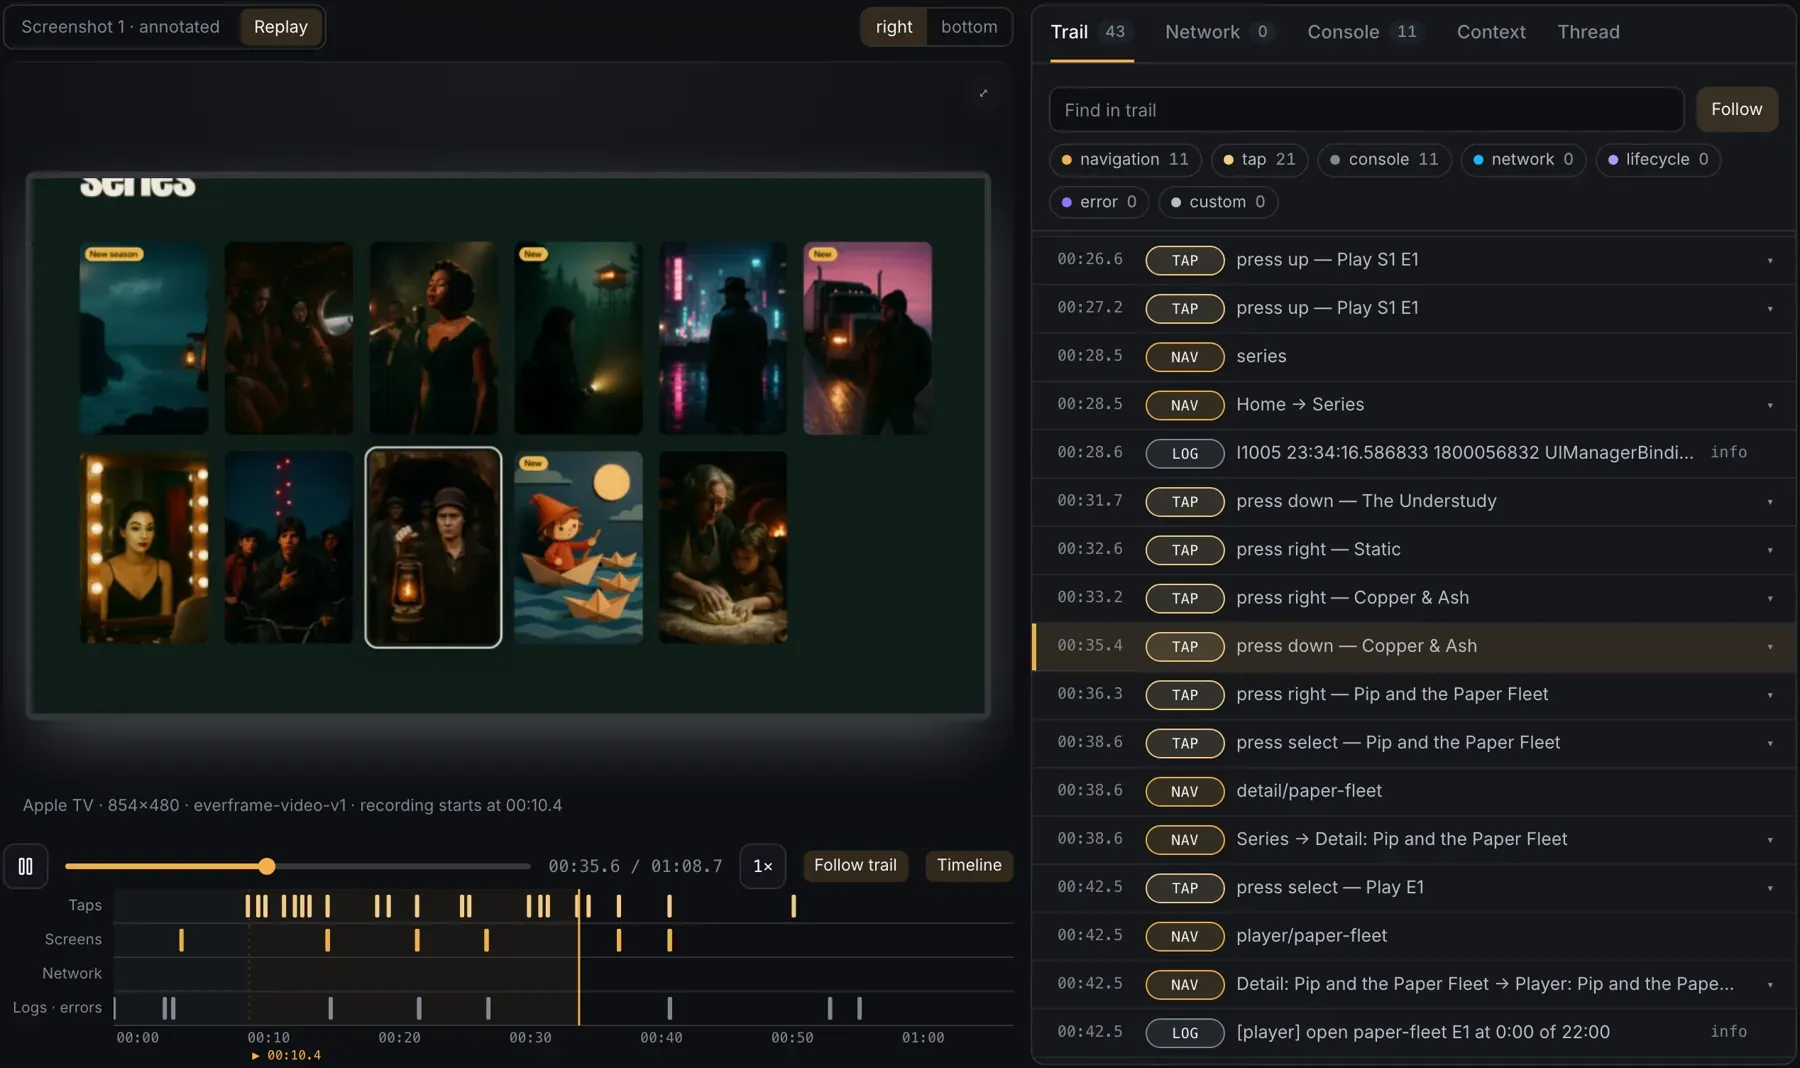Click the expand preview icon
Image resolution: width=1800 pixels, height=1068 pixels.
click(x=983, y=93)
